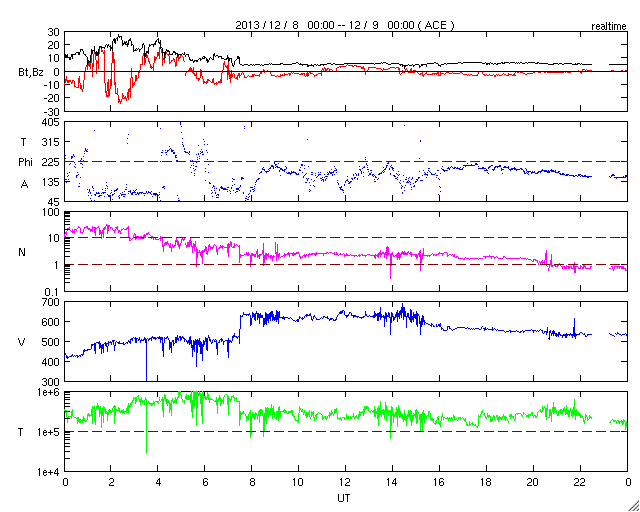Click the '600' tick on V axis
640x512 pixels.
click(51, 322)
